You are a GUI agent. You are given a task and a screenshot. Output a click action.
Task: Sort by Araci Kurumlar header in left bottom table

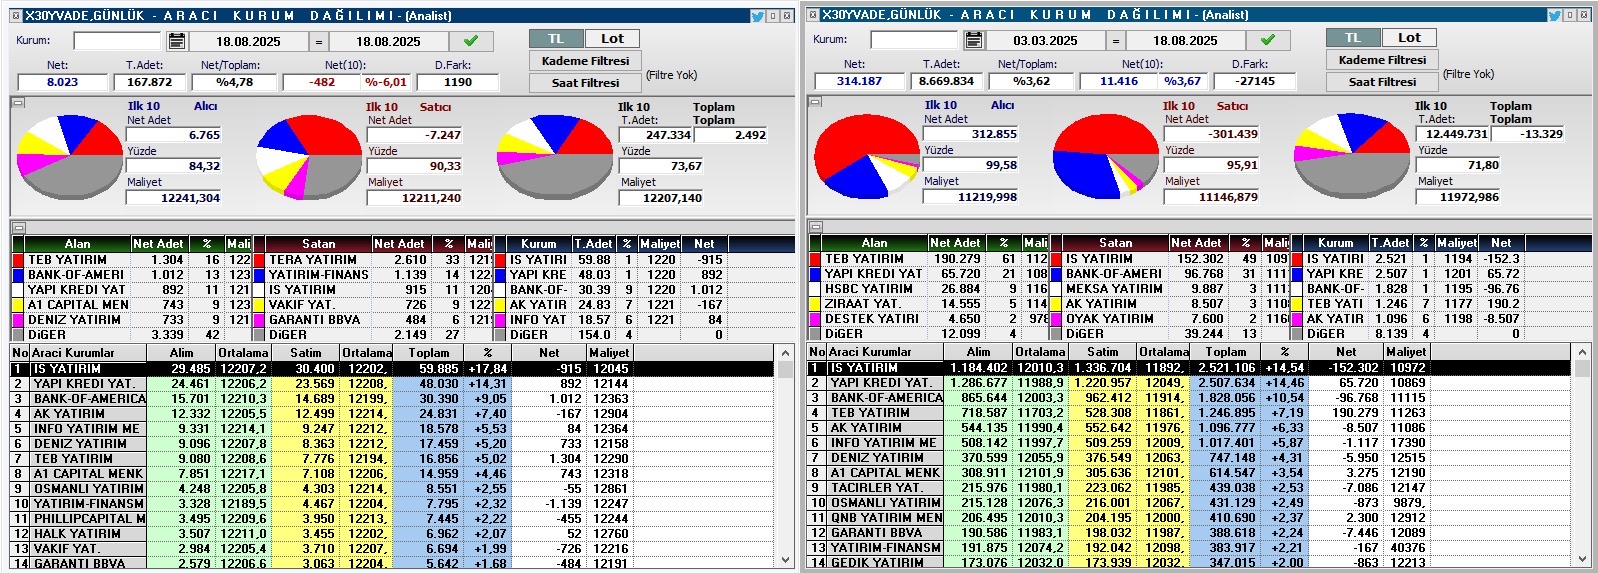(x=88, y=353)
